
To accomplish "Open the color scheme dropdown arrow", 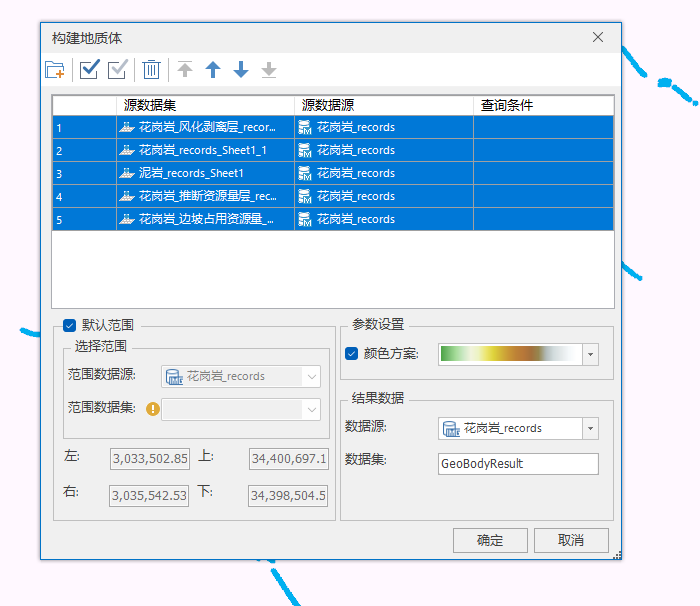I will coord(590,355).
